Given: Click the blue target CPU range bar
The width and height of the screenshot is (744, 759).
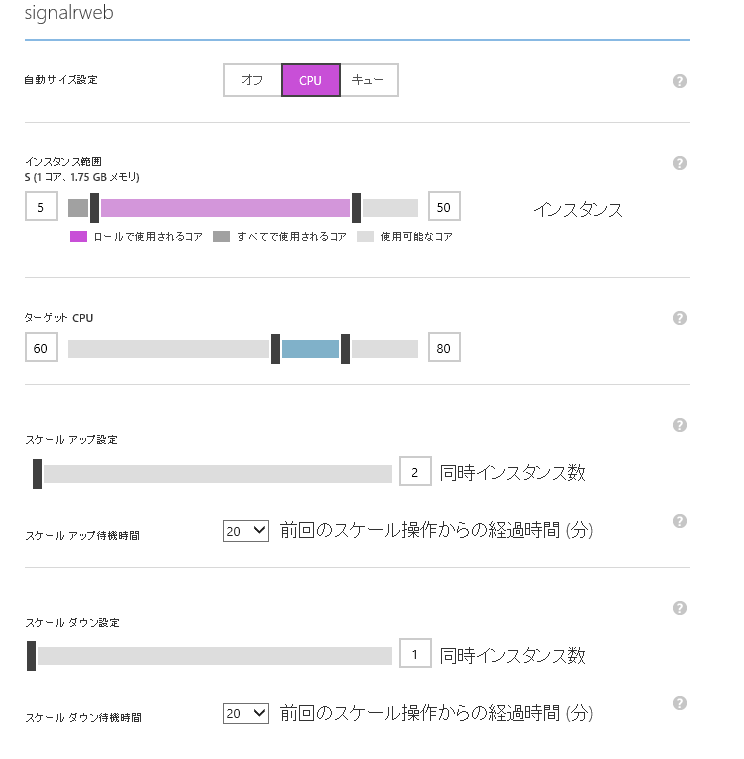Looking at the screenshot, I should tap(310, 349).
